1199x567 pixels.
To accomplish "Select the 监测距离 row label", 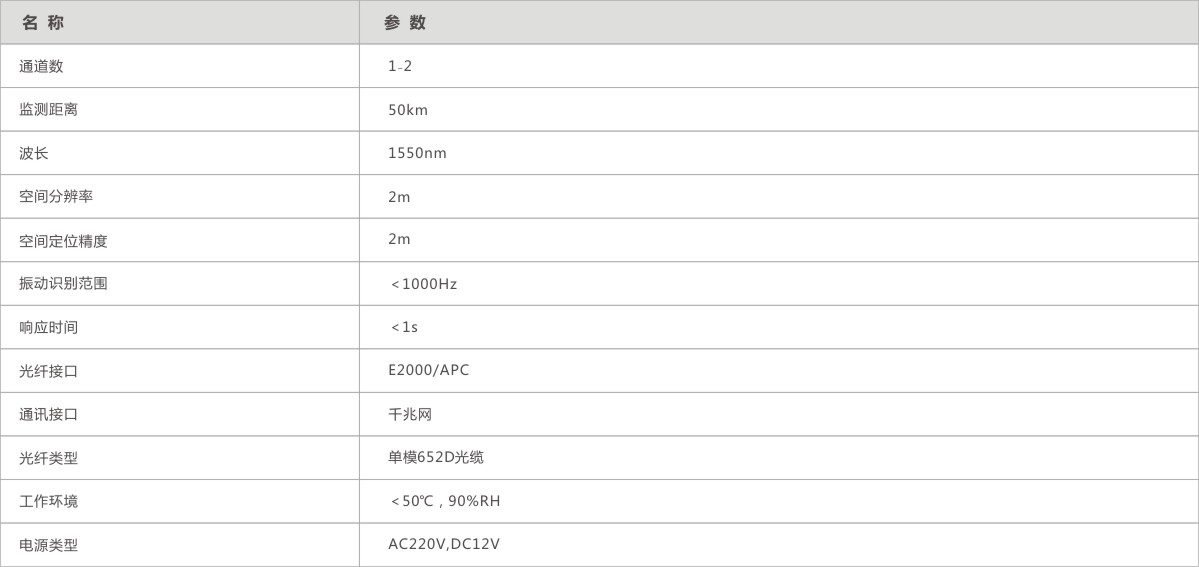I will pyautogui.click(x=48, y=110).
